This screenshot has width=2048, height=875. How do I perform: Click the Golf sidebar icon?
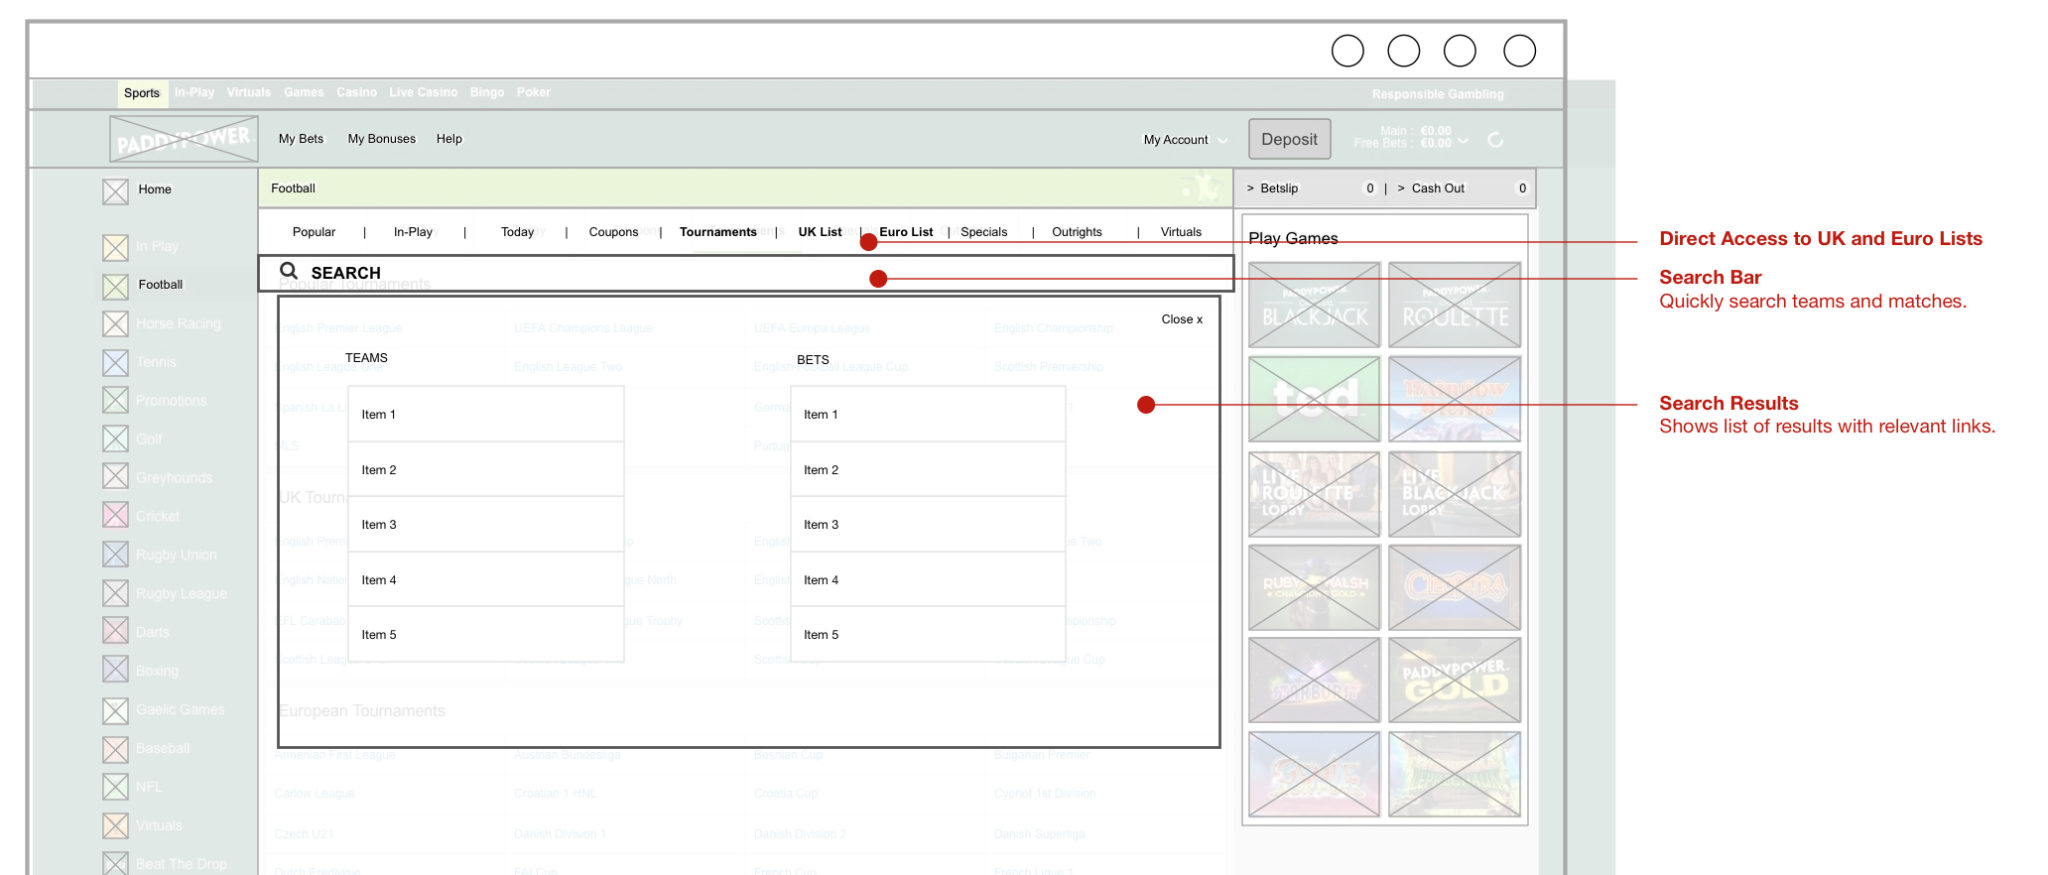pyautogui.click(x=115, y=439)
